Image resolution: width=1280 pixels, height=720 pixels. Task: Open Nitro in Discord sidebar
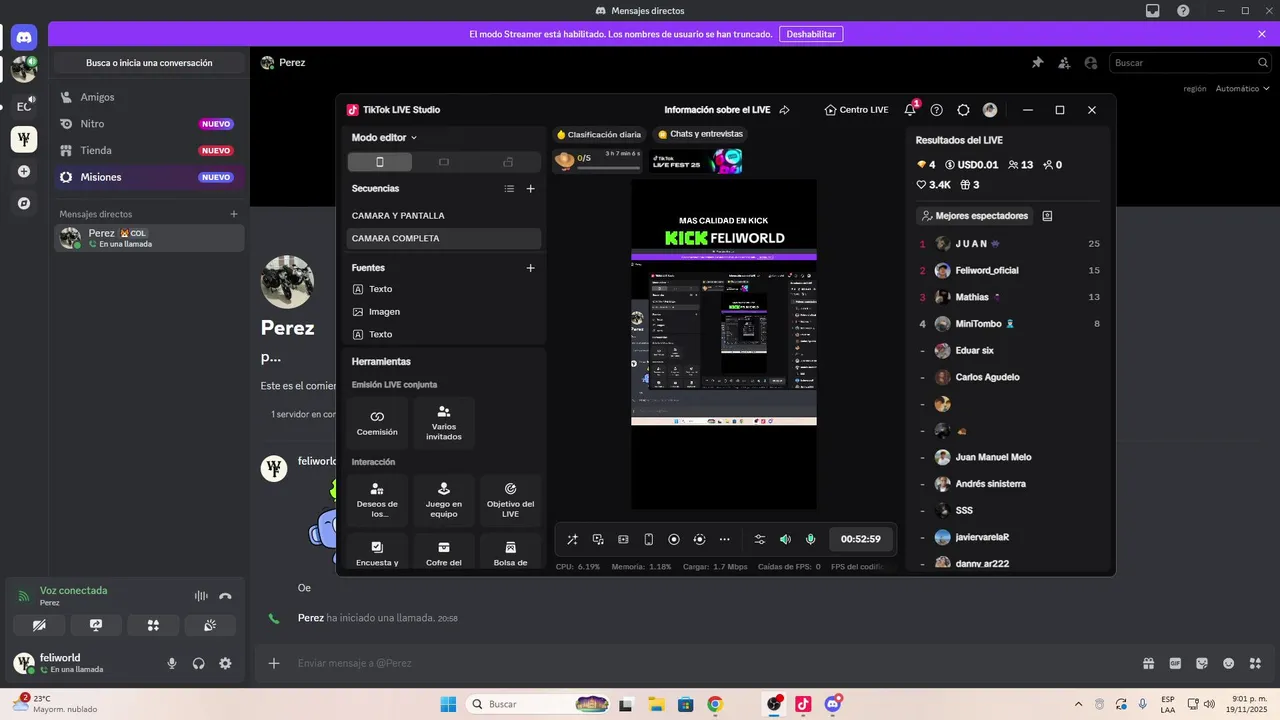click(x=149, y=124)
